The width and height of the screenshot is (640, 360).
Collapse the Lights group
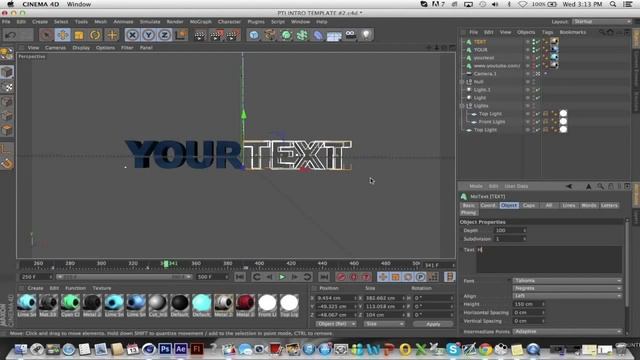point(462,106)
